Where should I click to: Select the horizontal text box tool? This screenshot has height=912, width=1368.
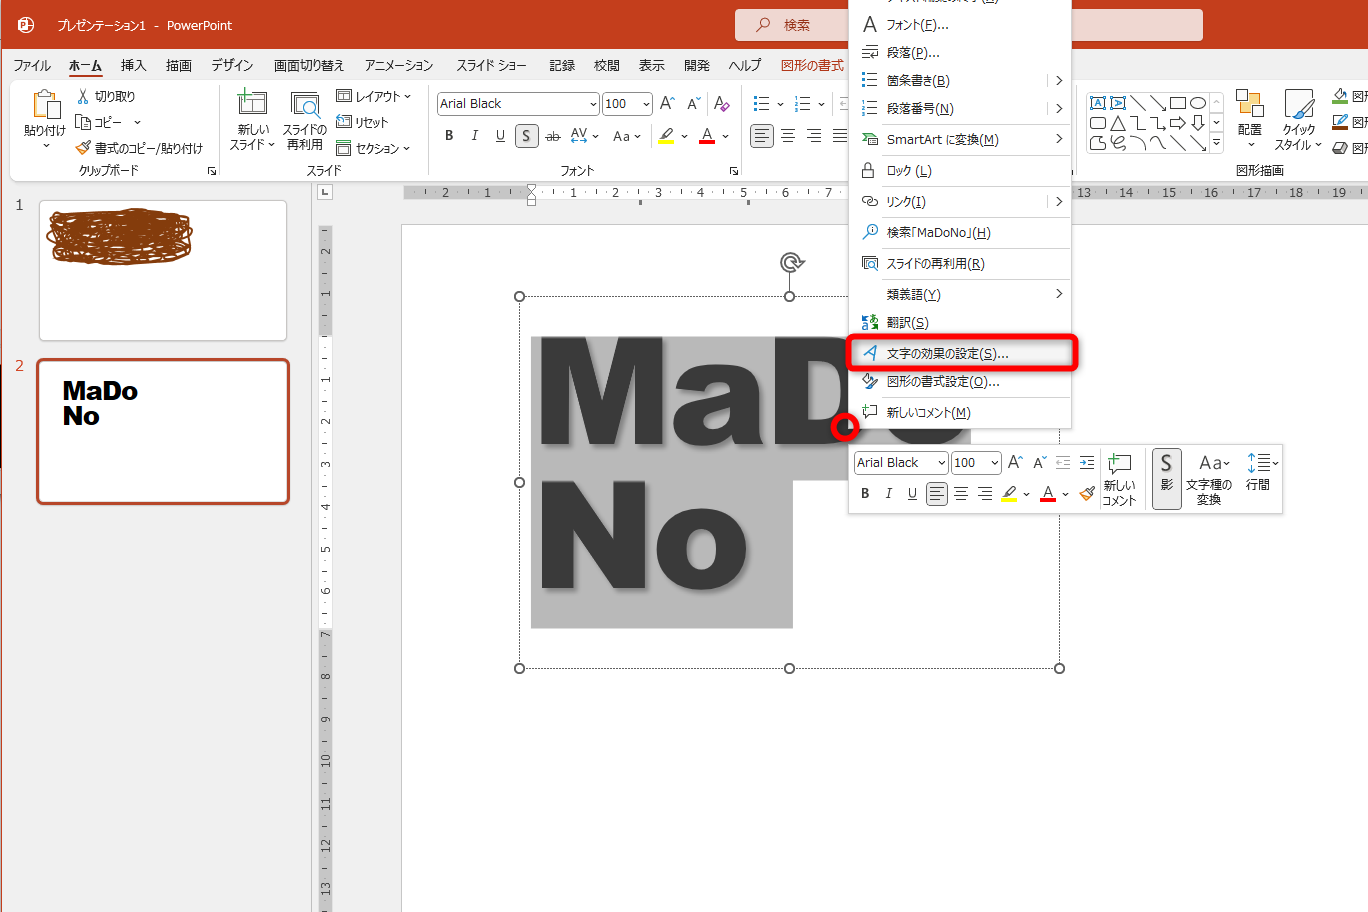pyautogui.click(x=1097, y=101)
